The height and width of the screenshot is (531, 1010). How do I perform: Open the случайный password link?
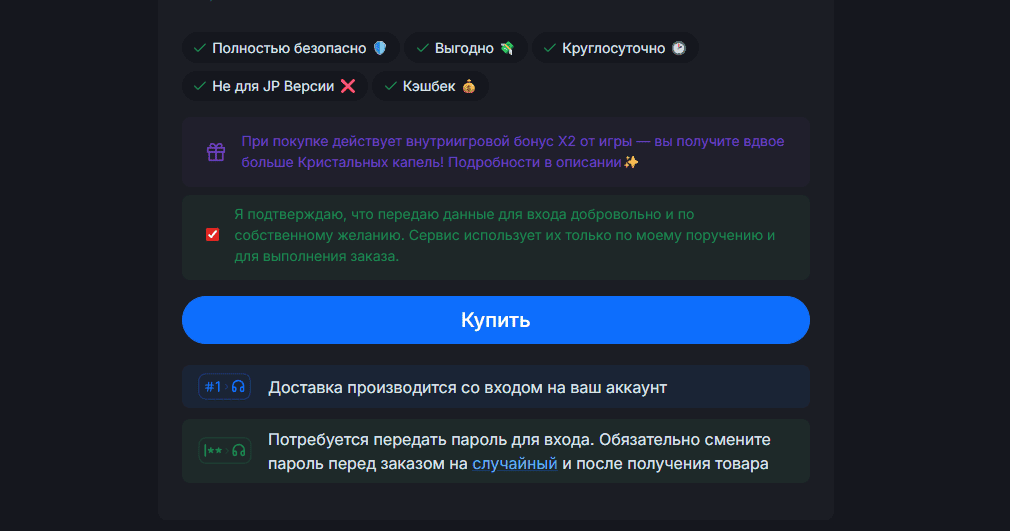[514, 463]
